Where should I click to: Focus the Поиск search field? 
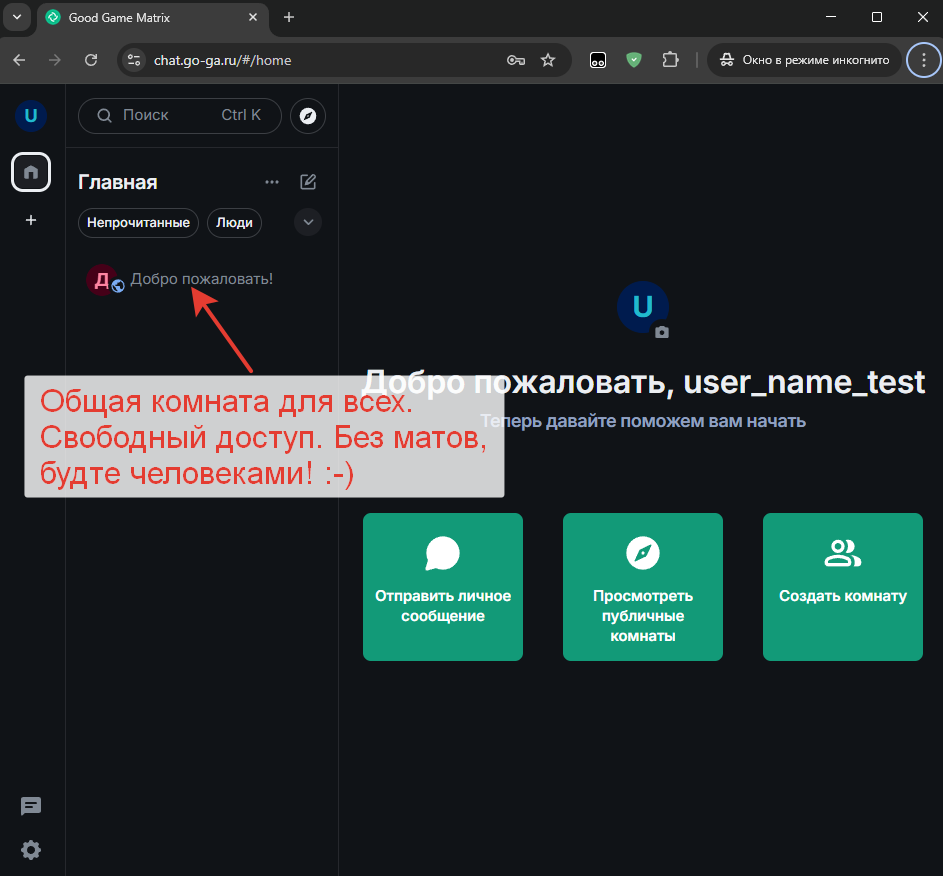180,115
